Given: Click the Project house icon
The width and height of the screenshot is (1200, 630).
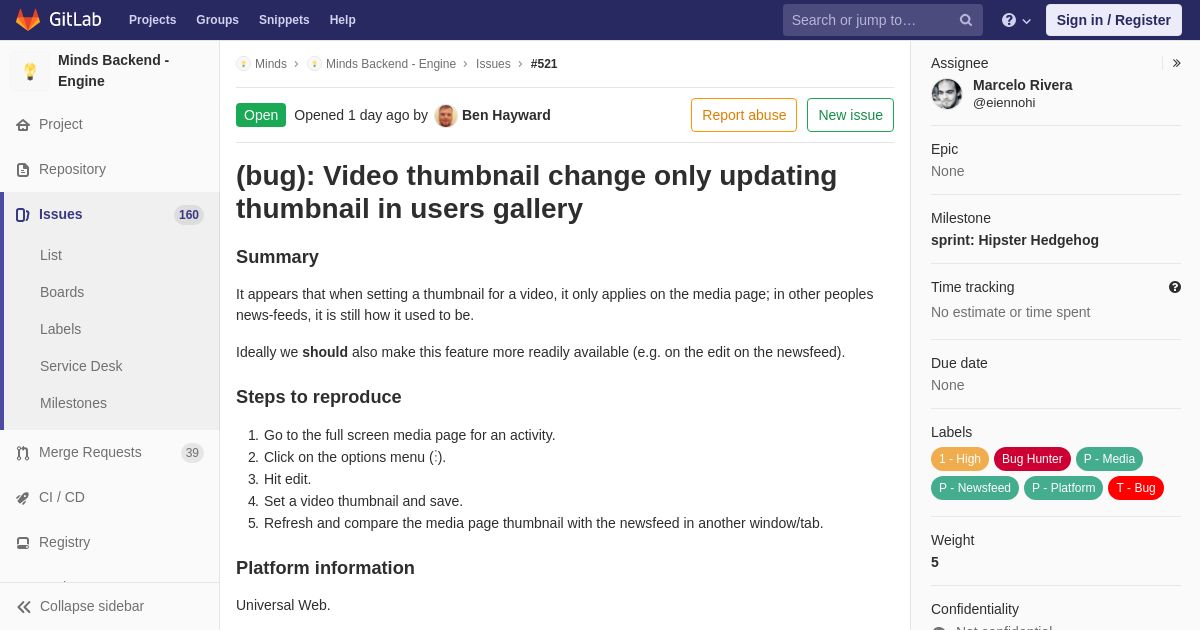Looking at the screenshot, I should click(x=23, y=125).
